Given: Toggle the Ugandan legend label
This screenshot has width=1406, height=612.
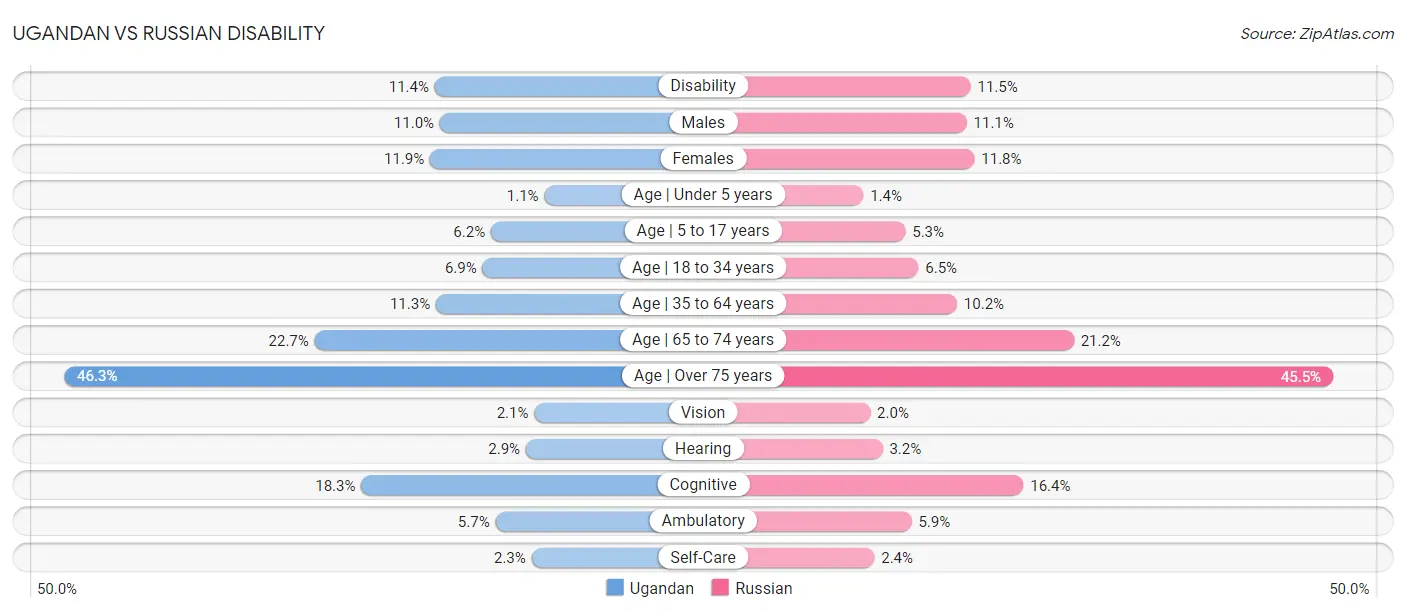Looking at the screenshot, I should coord(661,588).
